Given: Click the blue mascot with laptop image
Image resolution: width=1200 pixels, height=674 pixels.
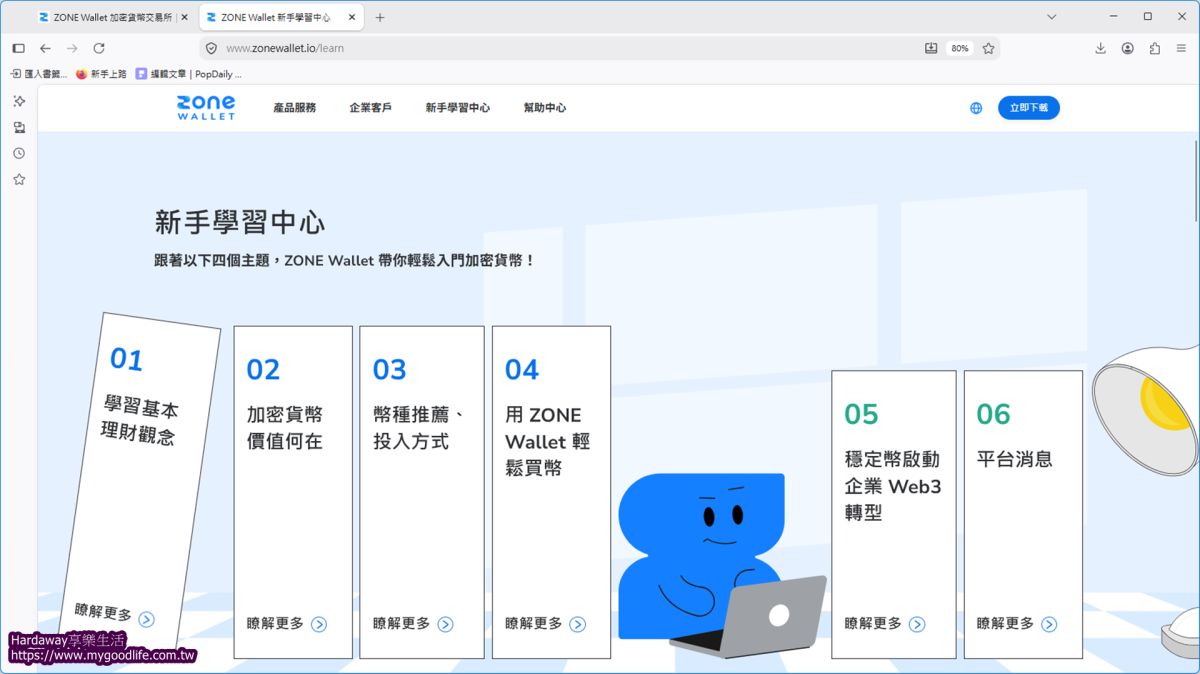Looking at the screenshot, I should pos(722,565).
